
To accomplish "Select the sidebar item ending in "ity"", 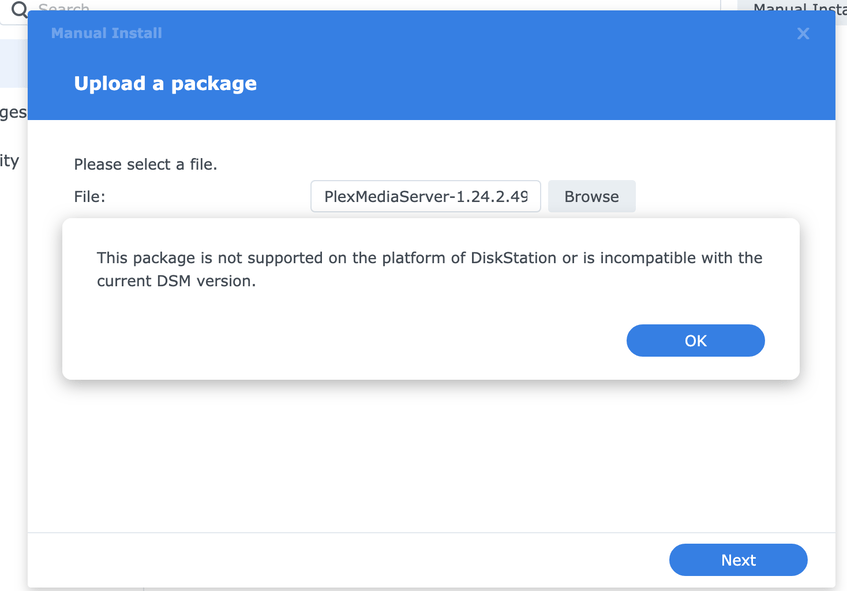I will click(x=10, y=160).
